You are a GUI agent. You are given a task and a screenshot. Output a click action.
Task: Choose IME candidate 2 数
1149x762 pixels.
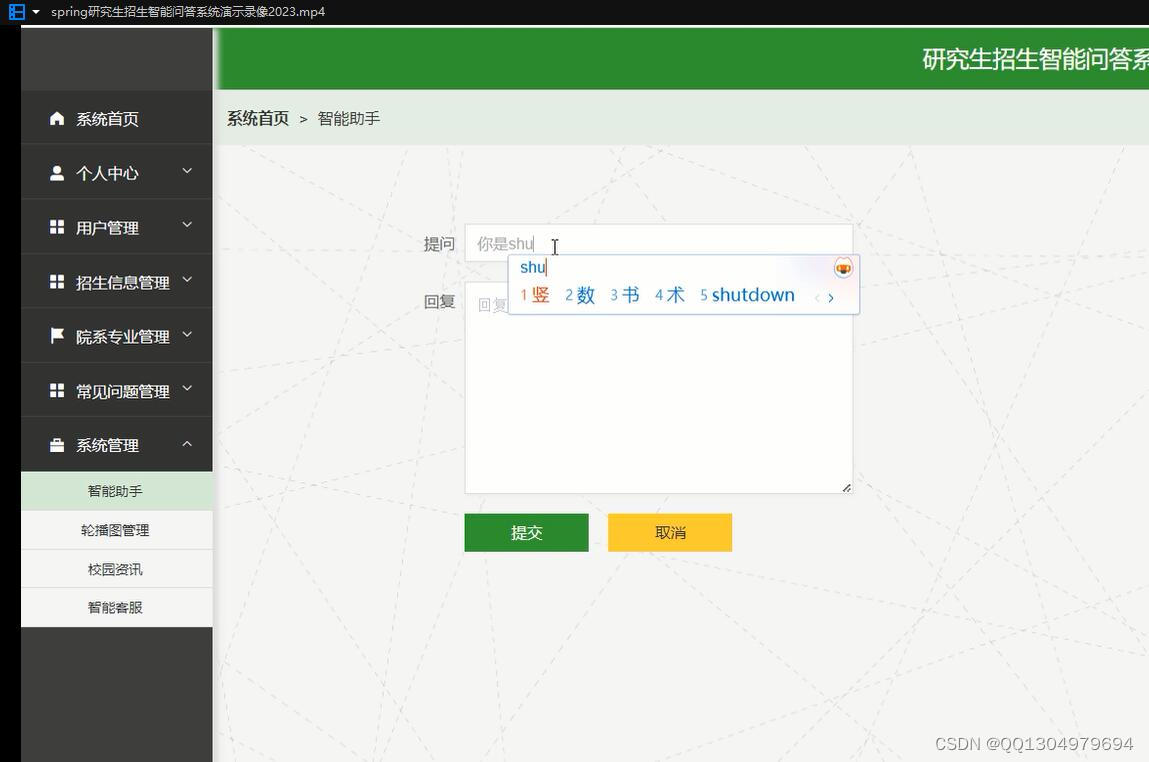coord(580,295)
